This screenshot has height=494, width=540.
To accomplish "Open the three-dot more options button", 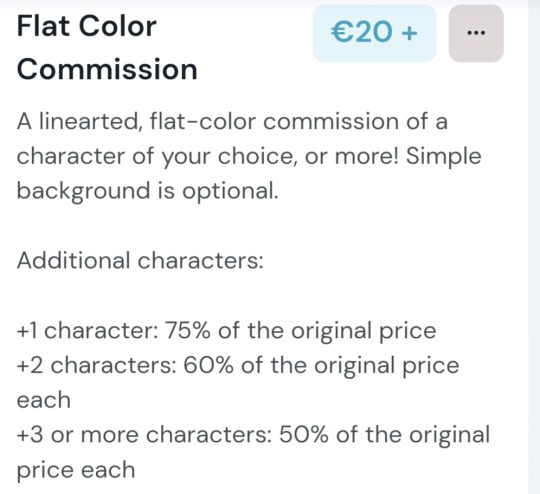I will coord(476,33).
